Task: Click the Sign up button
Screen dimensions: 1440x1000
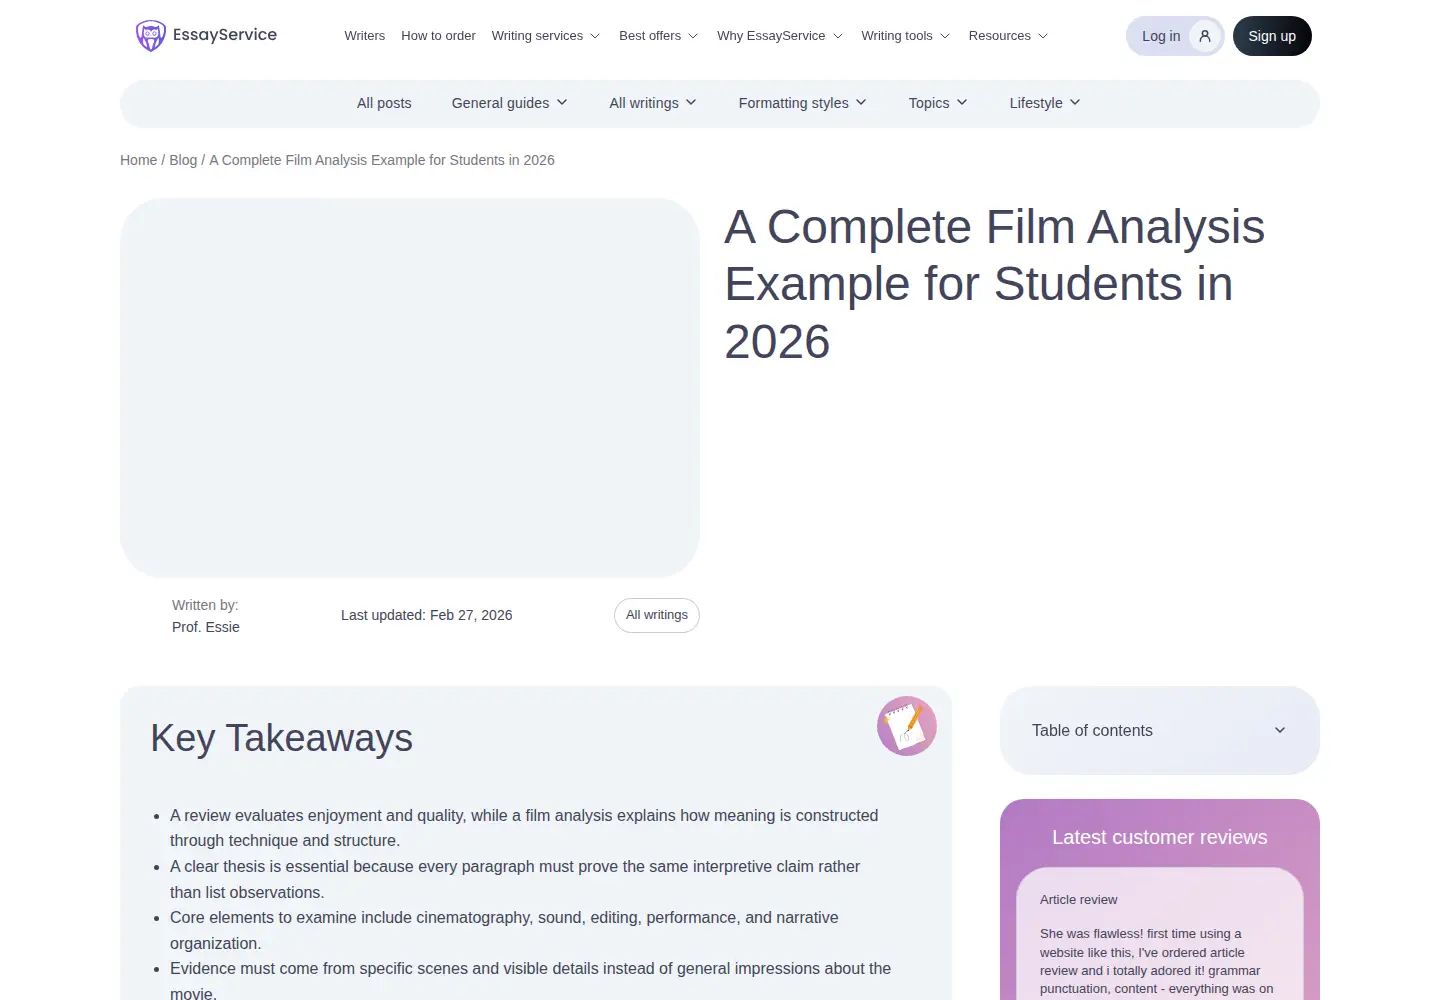Action: (1272, 36)
